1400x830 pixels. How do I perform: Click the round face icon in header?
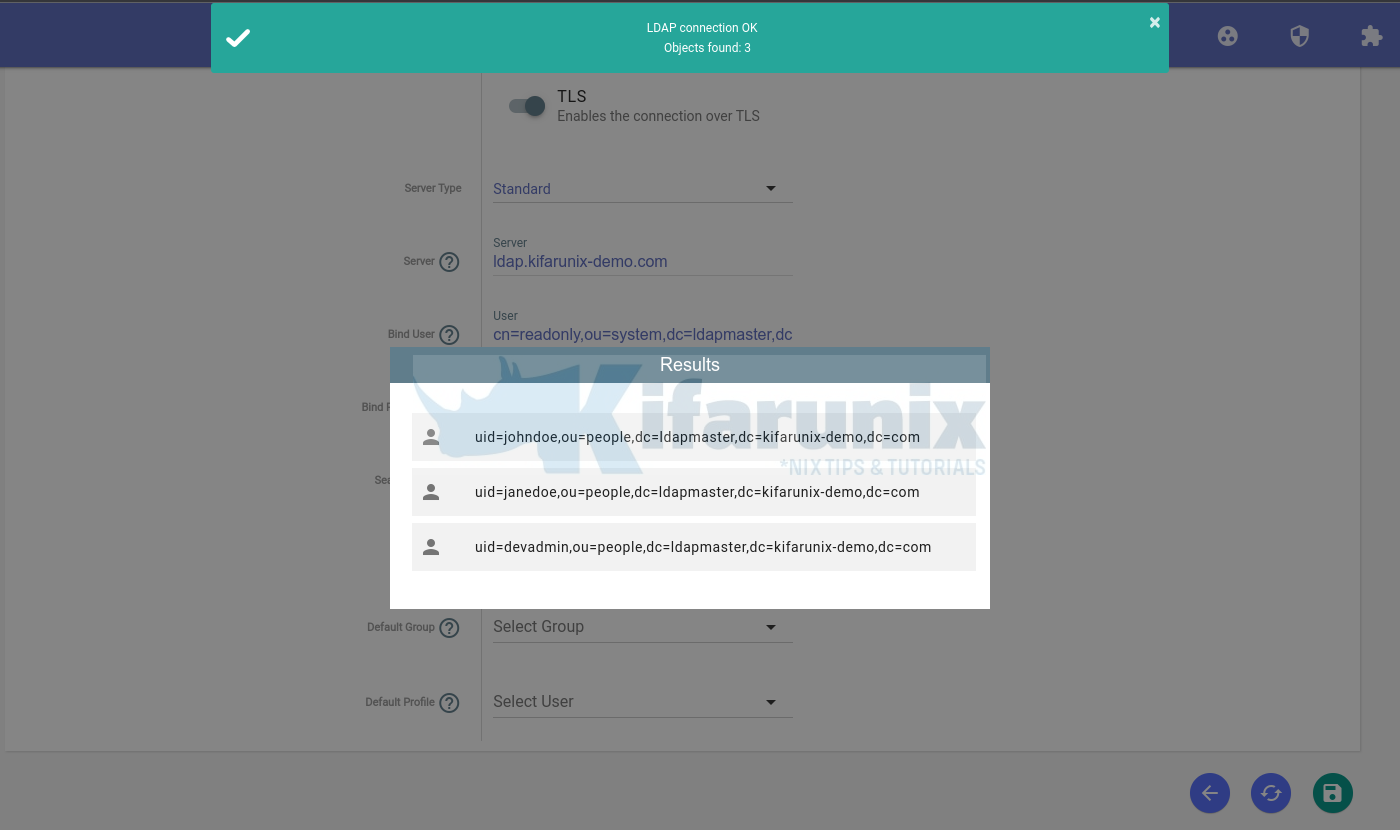(1228, 37)
